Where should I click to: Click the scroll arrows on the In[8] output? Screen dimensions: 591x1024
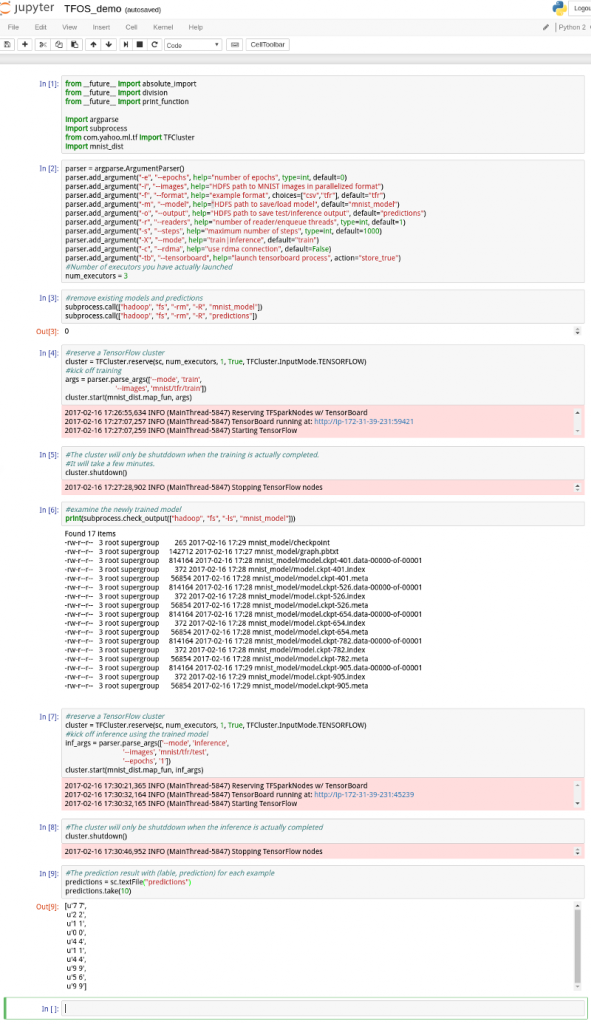(x=577, y=852)
